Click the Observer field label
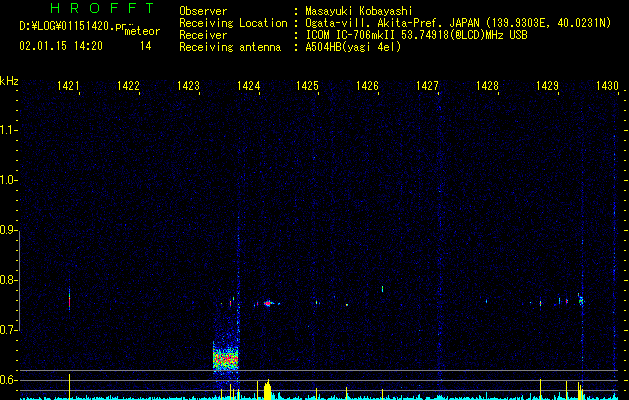The width and height of the screenshot is (629, 400). pos(203,11)
